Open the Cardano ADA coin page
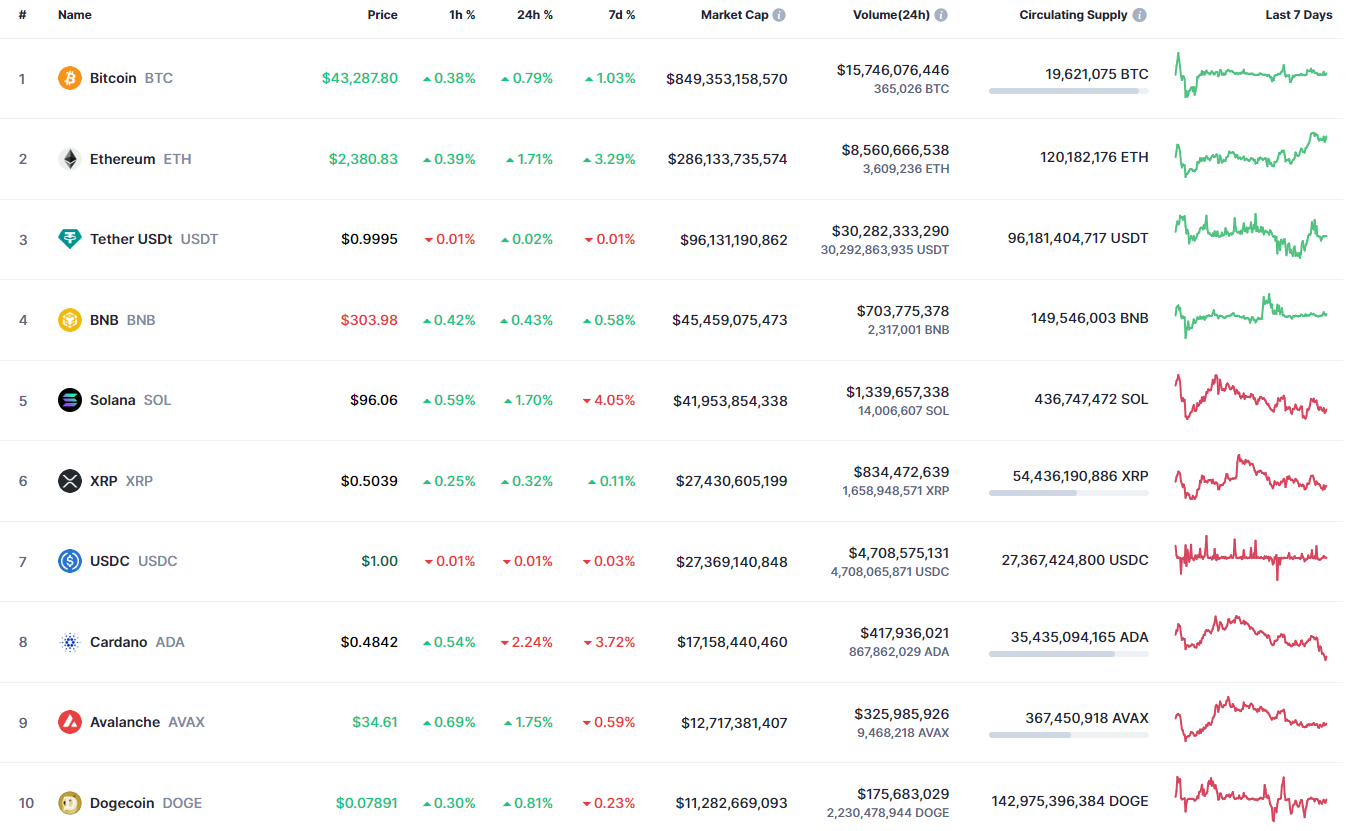 tap(118, 642)
